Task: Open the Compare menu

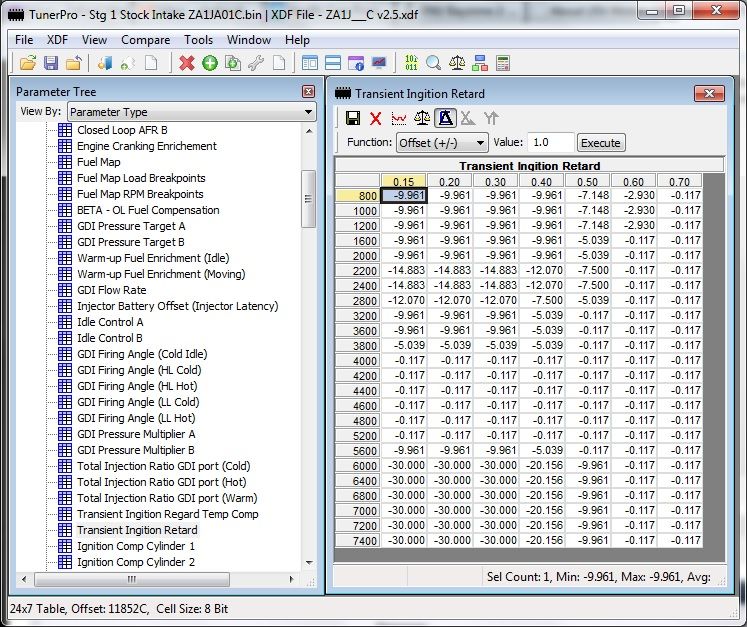Action: [x=146, y=40]
